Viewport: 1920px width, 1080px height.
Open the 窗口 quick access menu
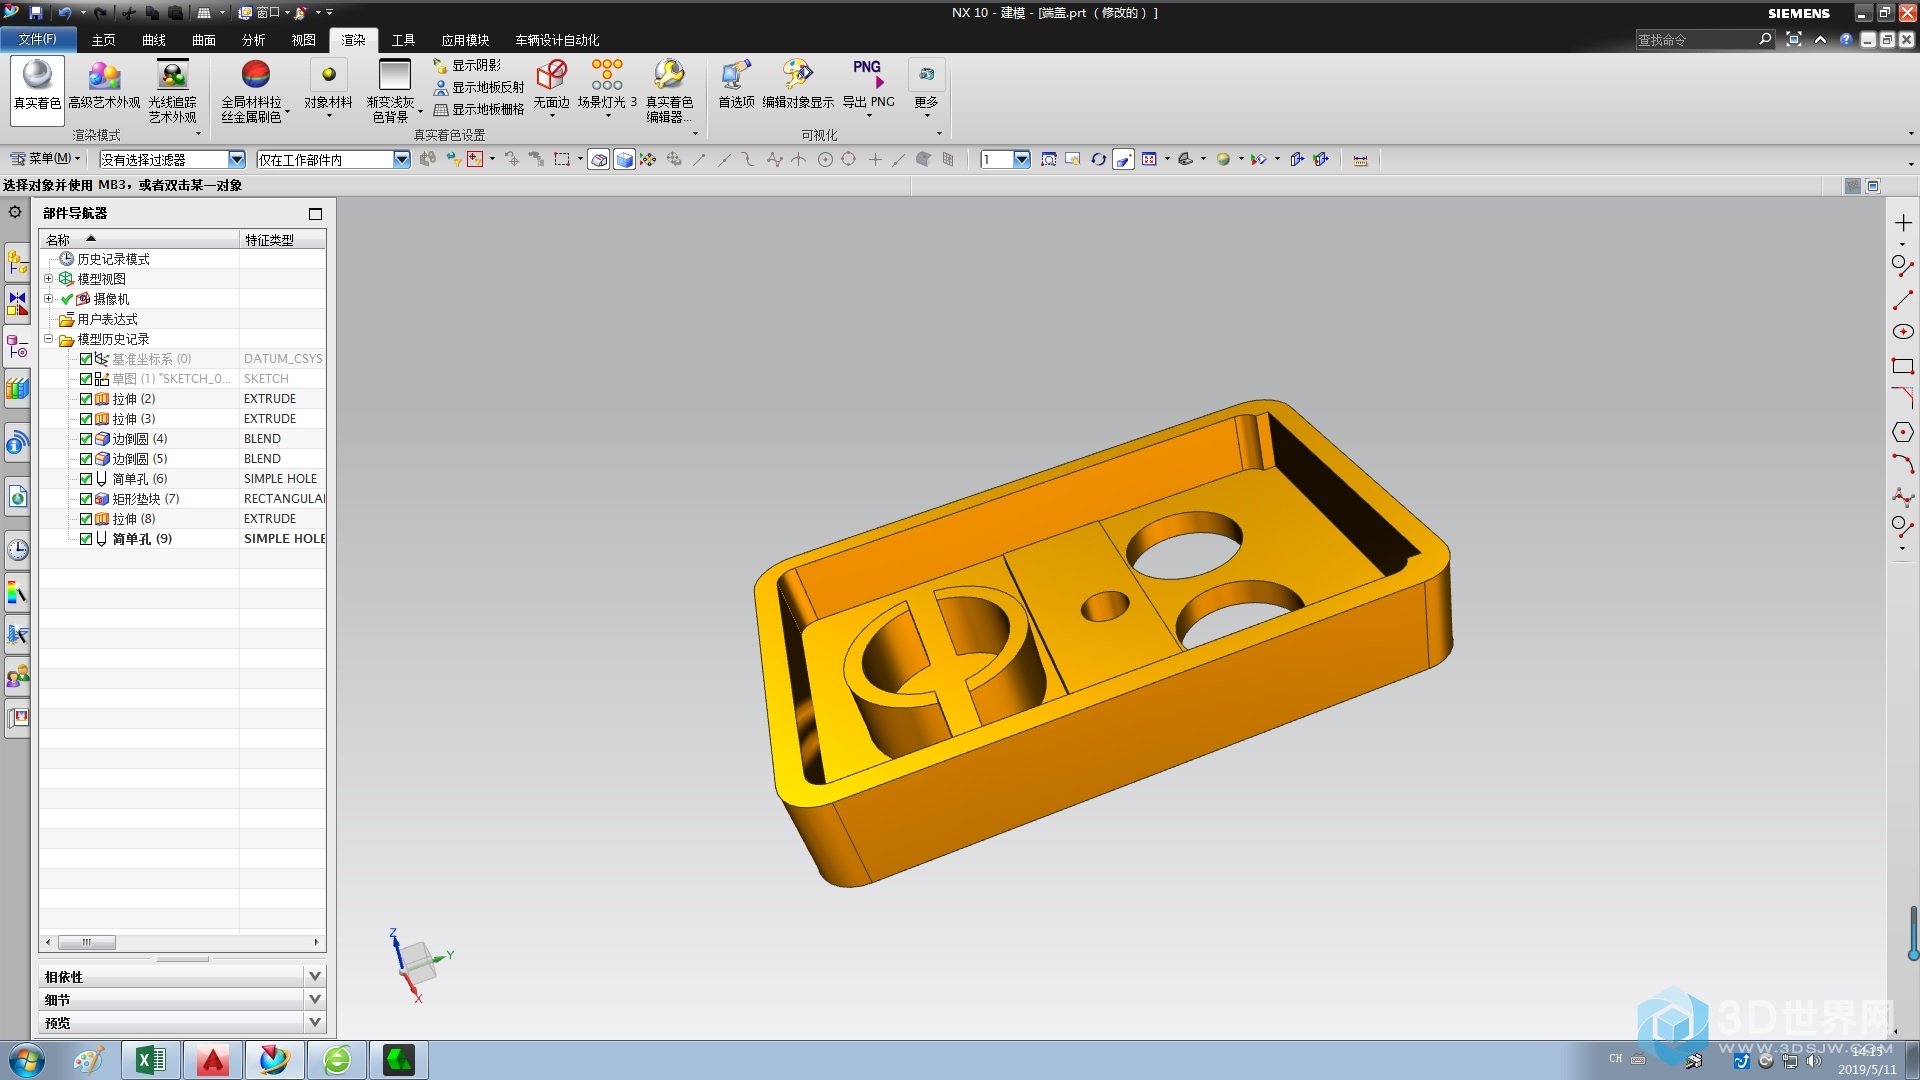tap(264, 13)
